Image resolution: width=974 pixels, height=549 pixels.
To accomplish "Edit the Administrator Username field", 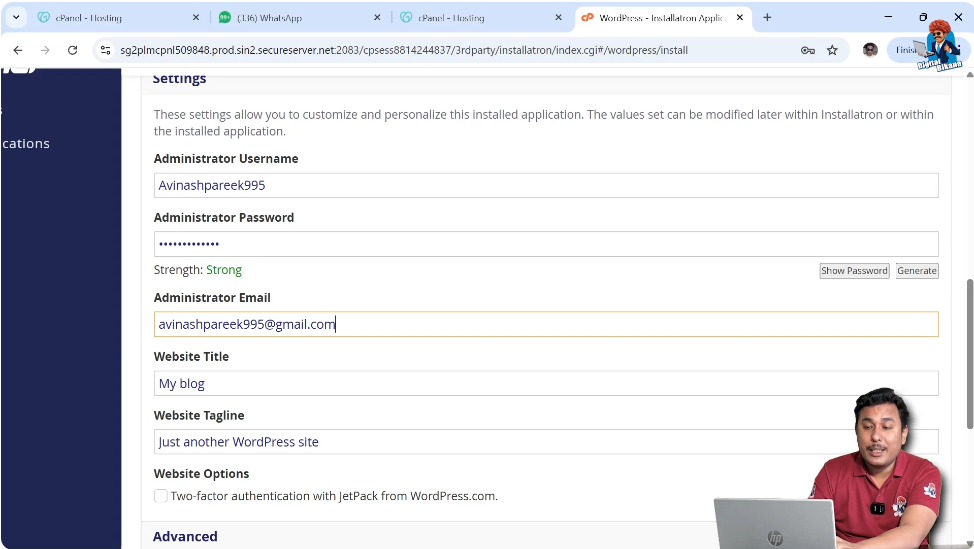I will click(x=546, y=185).
